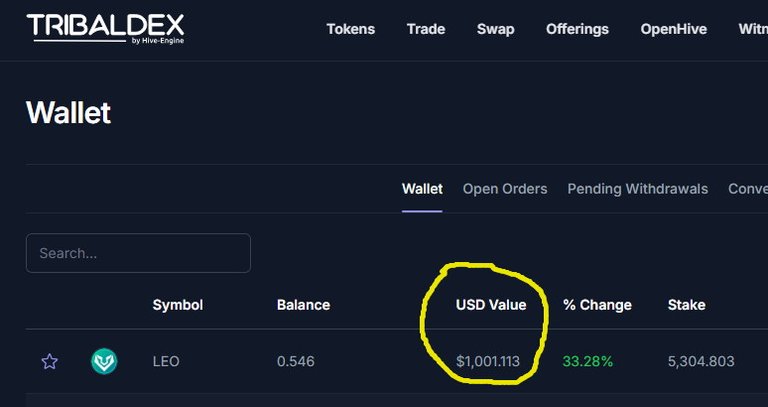This screenshot has height=407, width=768.
Task: Click the LEO token lion icon
Action: coord(104,361)
